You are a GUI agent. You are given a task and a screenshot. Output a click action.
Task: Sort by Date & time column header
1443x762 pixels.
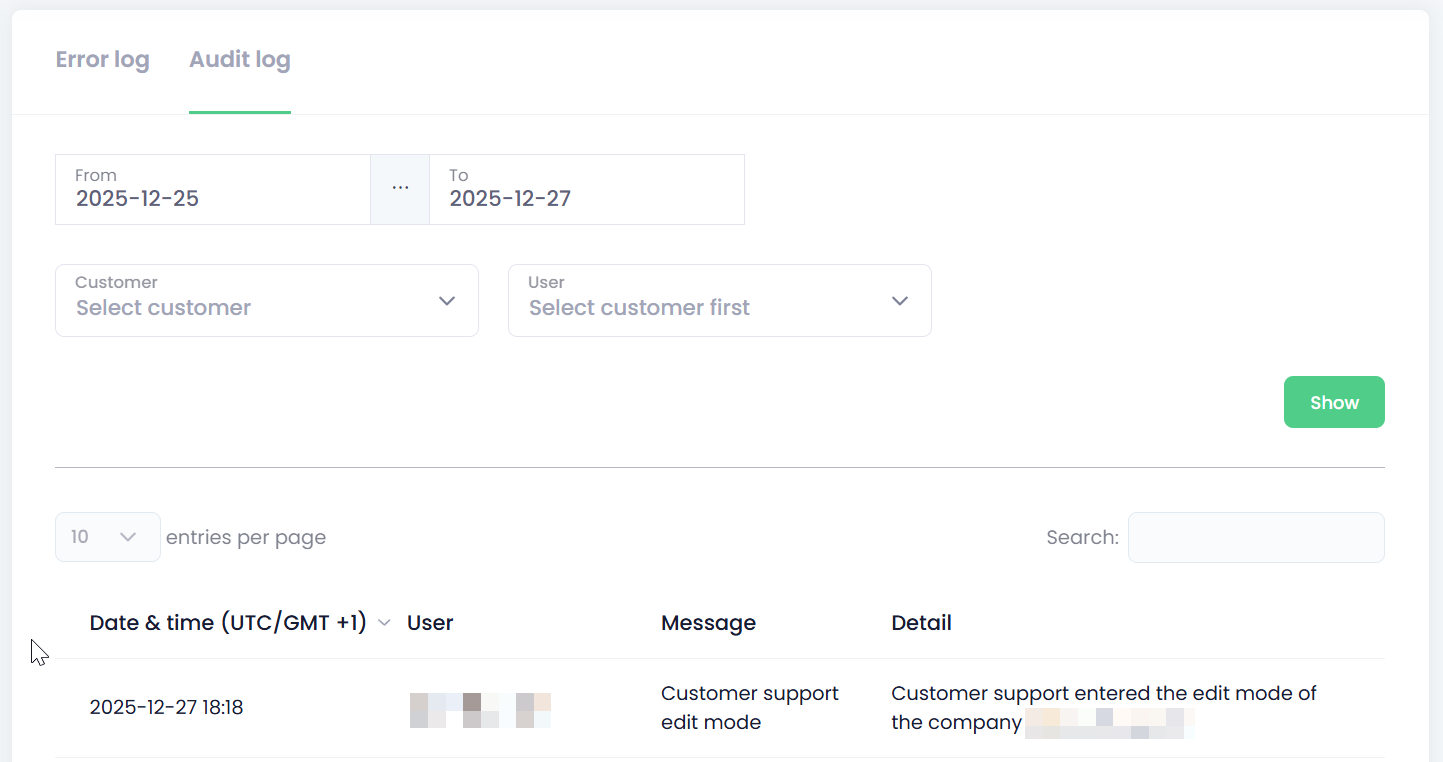tap(228, 623)
